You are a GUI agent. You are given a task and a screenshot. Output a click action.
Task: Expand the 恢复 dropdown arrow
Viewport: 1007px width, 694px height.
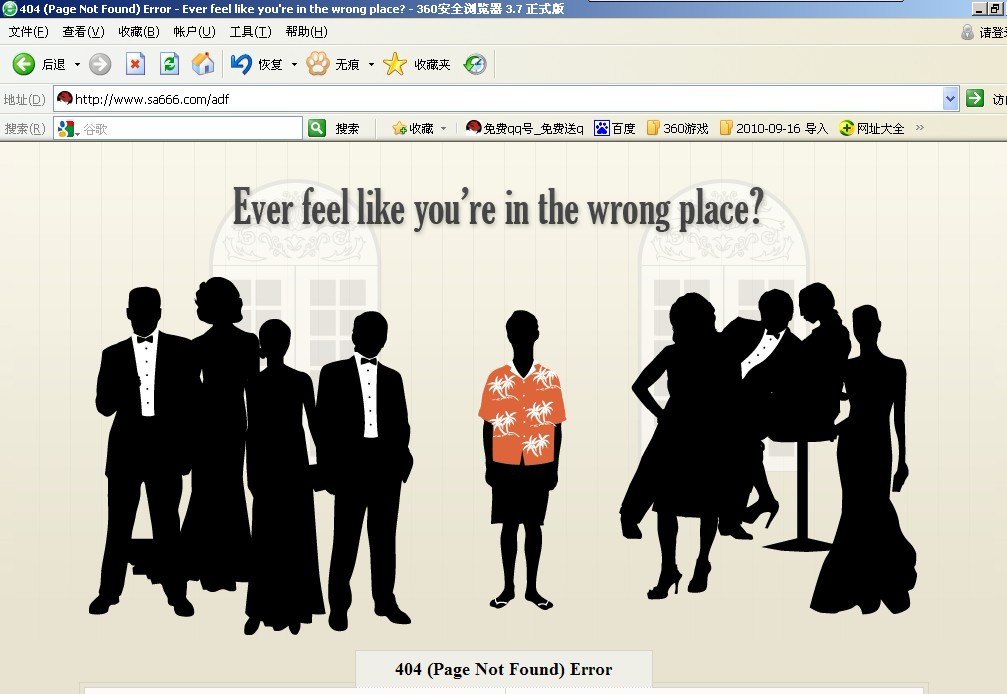pos(294,64)
